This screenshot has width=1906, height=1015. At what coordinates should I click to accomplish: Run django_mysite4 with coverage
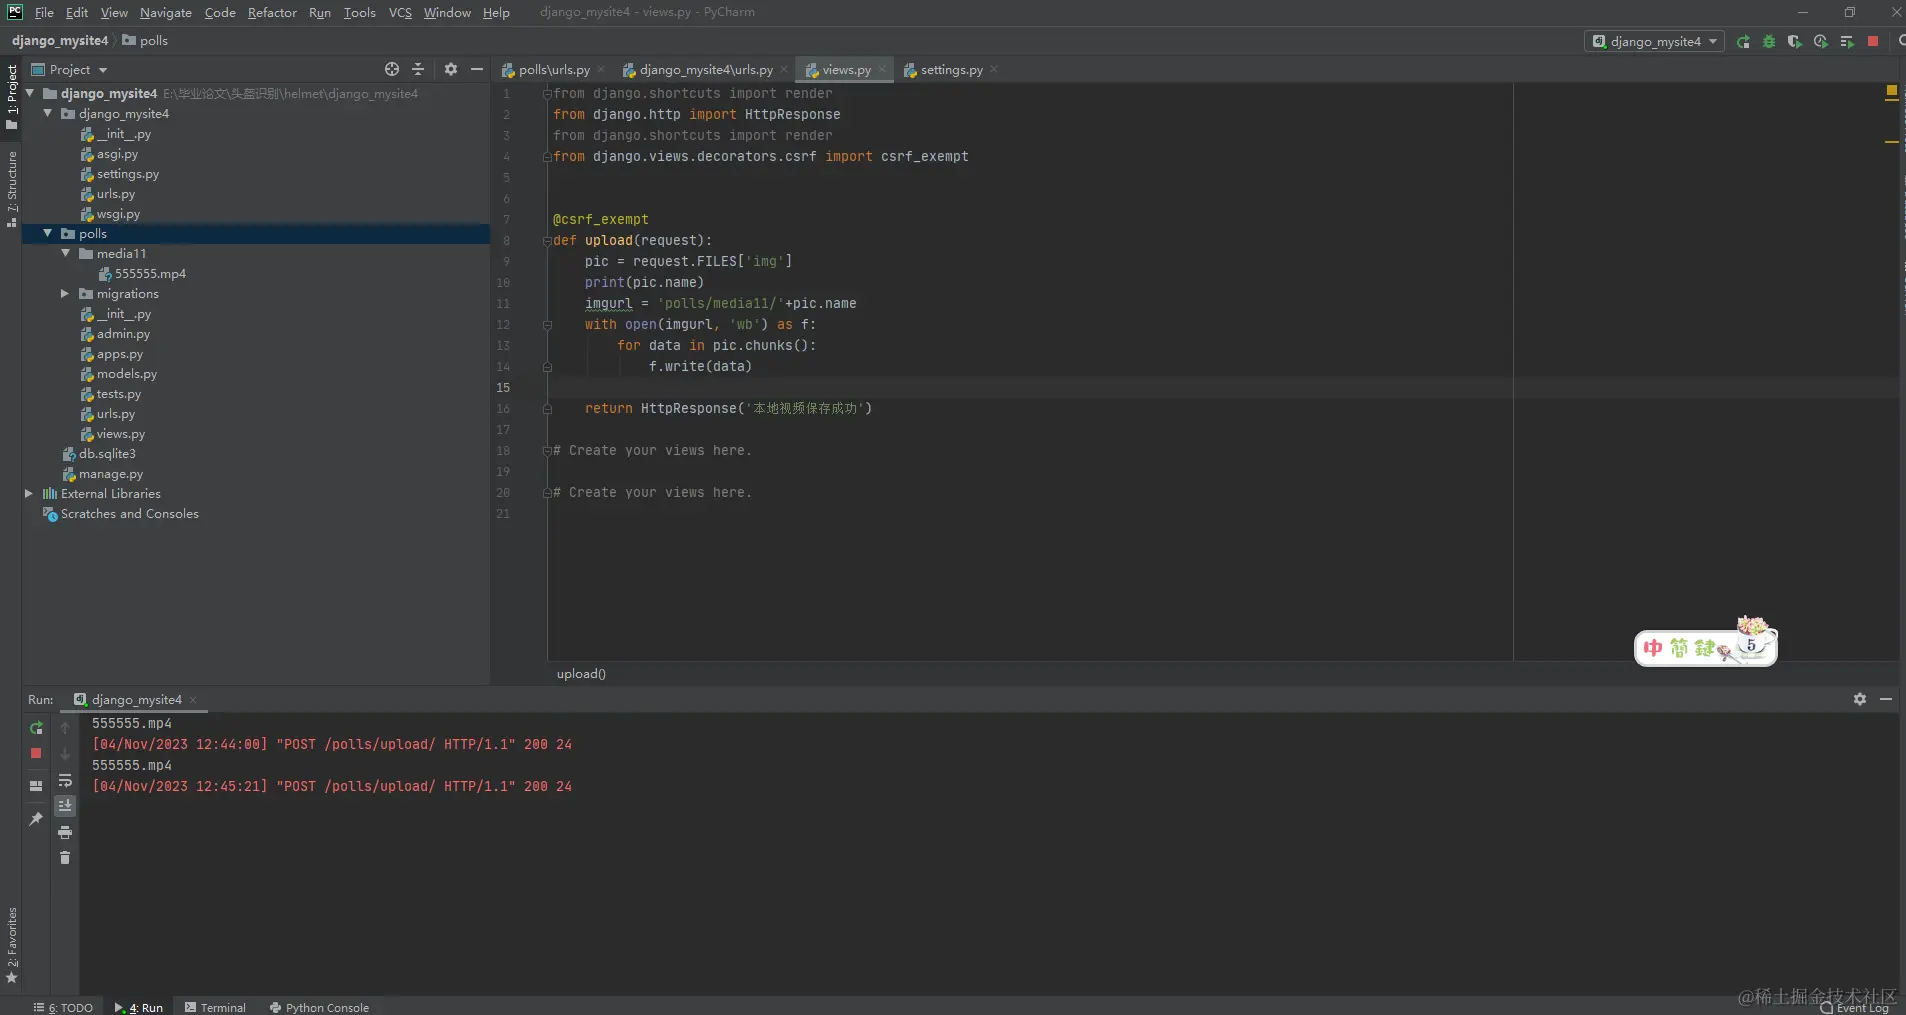pos(1795,41)
